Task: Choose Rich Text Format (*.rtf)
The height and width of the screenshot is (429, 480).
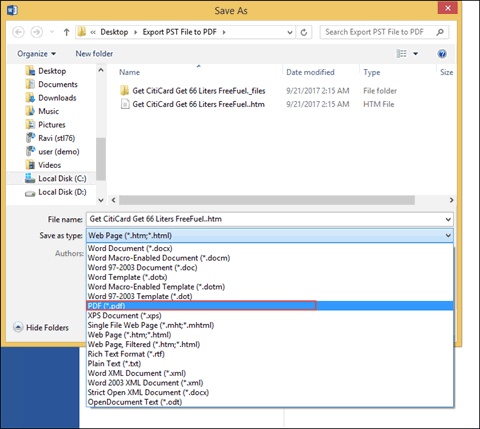Action: point(270,354)
